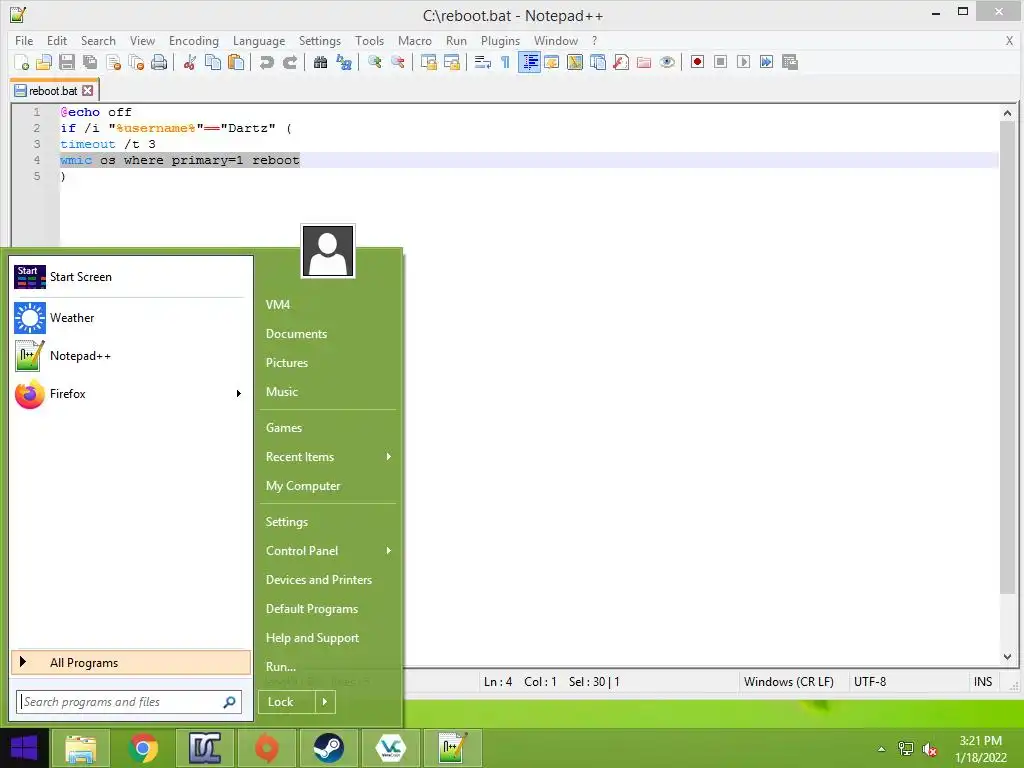This screenshot has width=1024, height=768.
Task: Save the file with toolbar icon
Action: [x=67, y=62]
